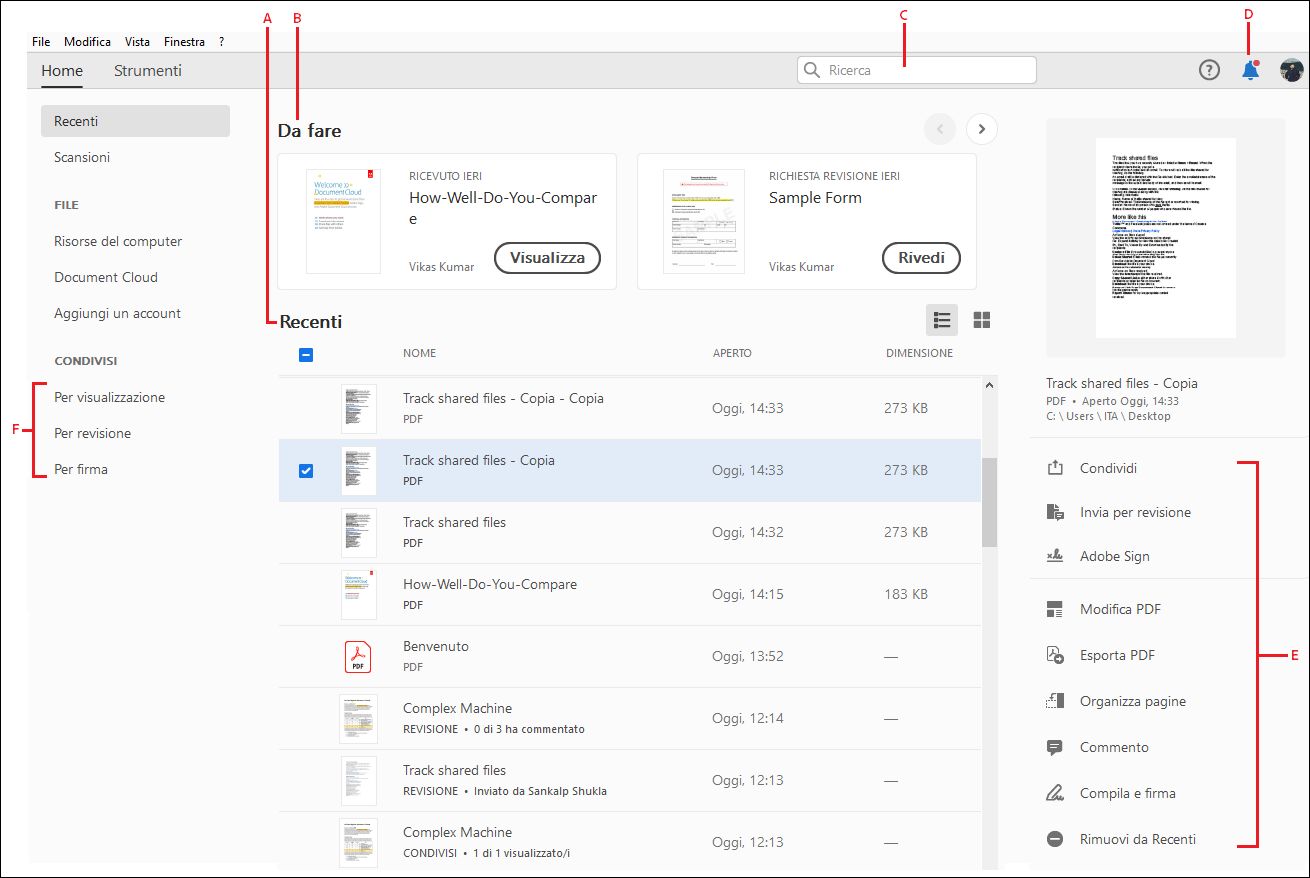Select Recenti in the sidebar
The image size is (1310, 878).
(135, 121)
